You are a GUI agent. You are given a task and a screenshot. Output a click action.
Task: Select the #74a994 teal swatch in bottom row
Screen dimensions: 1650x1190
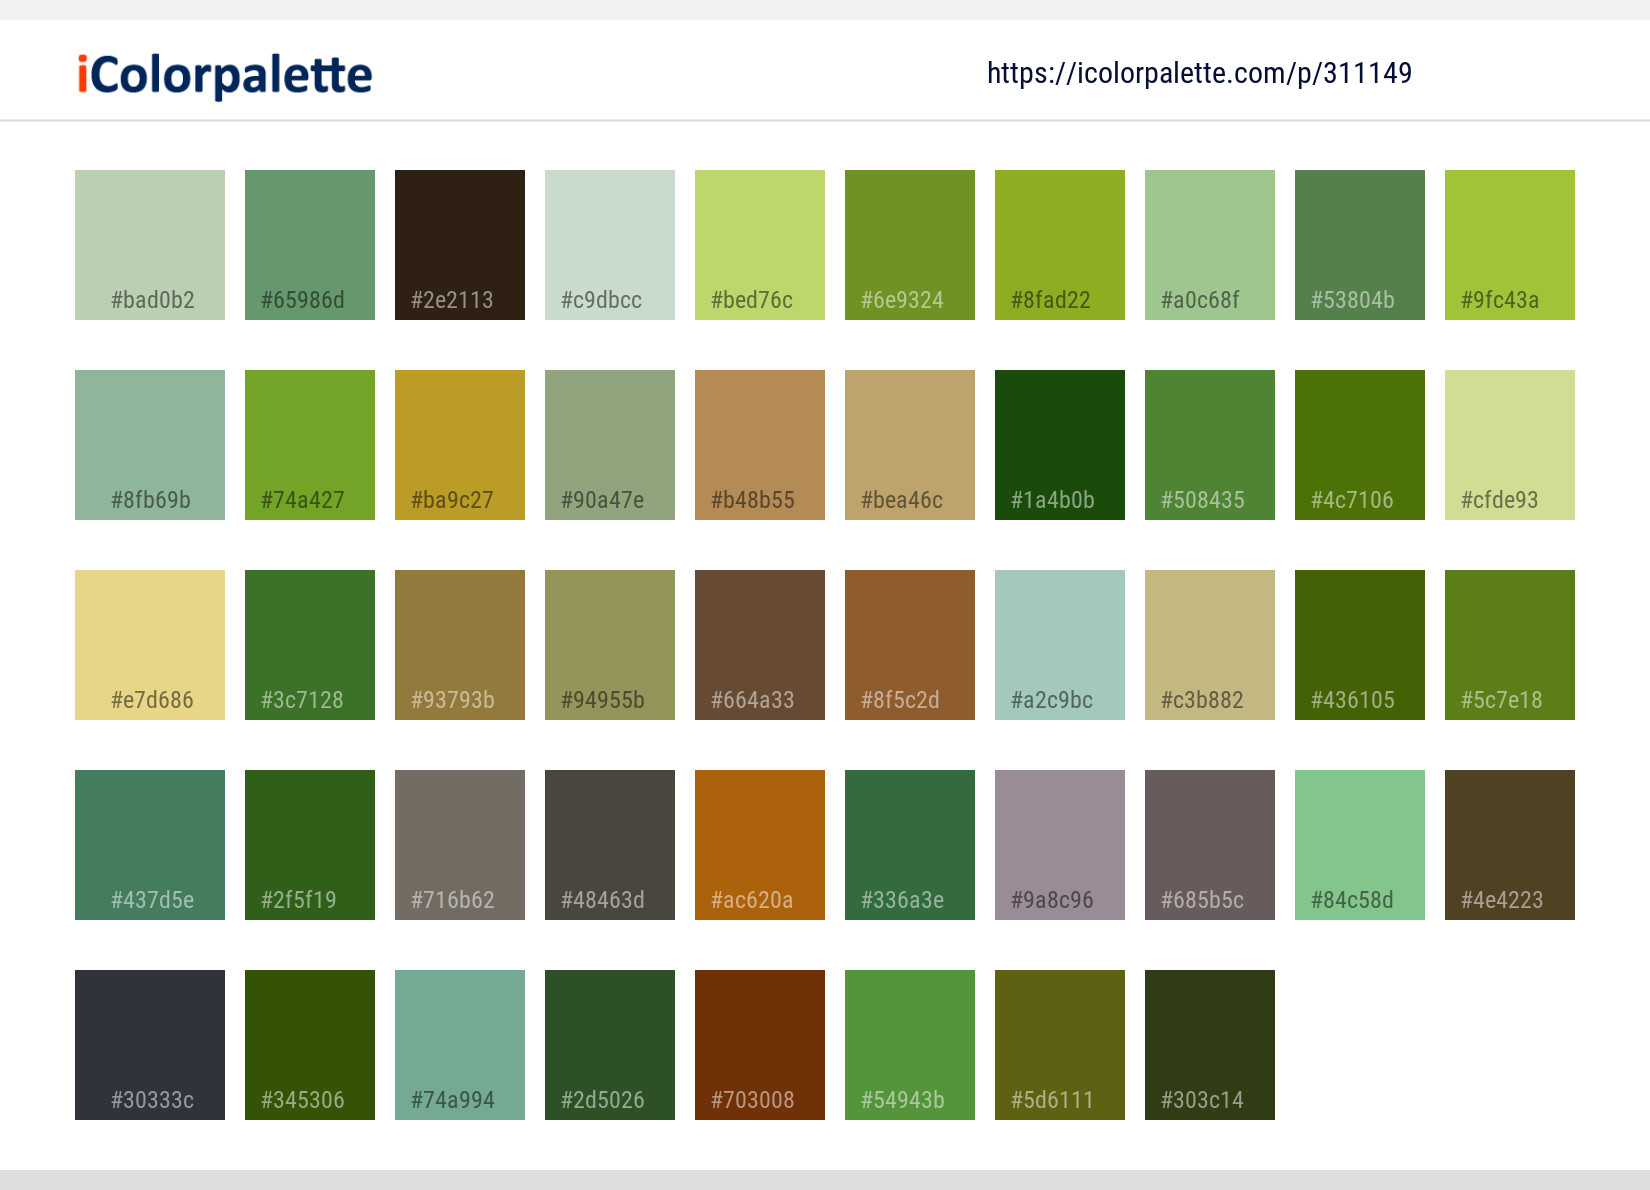(459, 1044)
